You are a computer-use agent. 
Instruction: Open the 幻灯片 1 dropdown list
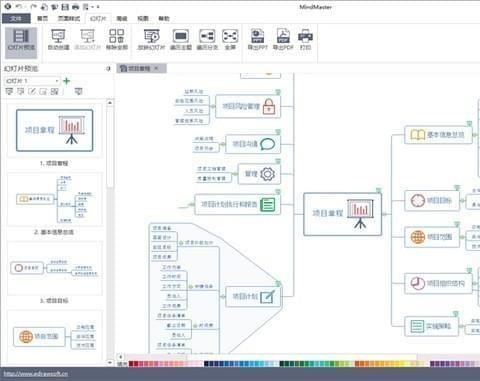pos(32,81)
